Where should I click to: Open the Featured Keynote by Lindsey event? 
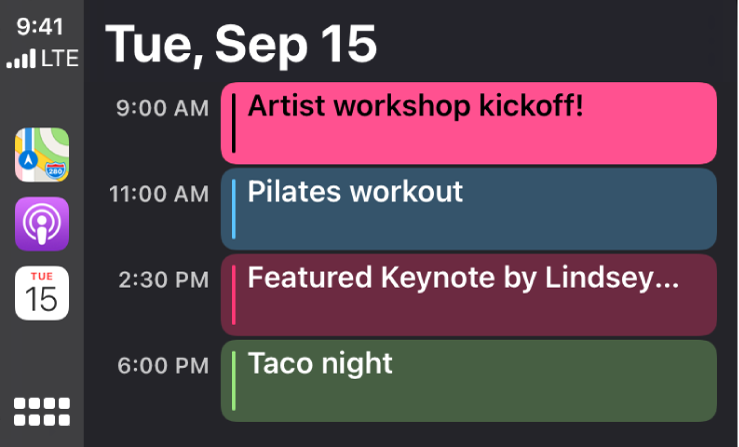click(468, 294)
